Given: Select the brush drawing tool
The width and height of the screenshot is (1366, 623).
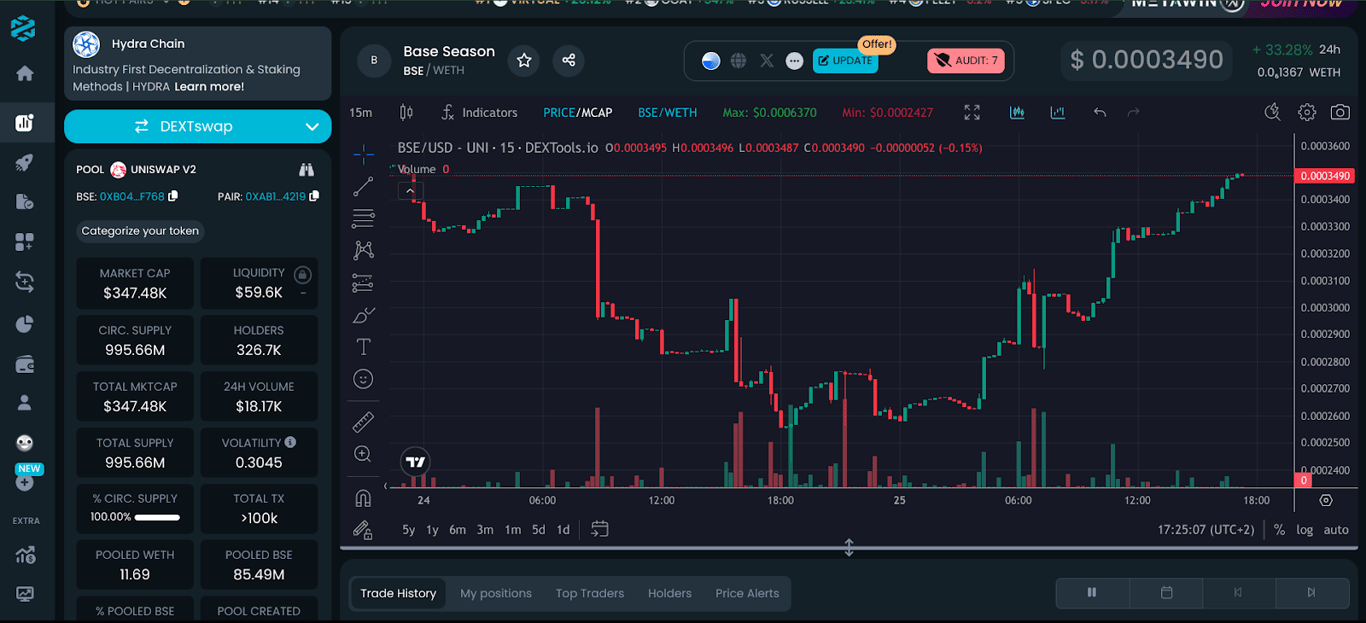Looking at the screenshot, I should point(363,315).
